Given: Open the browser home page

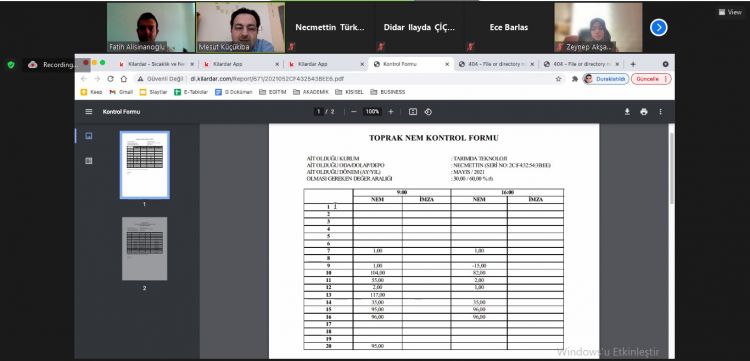Looking at the screenshot, I should click(x=124, y=79).
